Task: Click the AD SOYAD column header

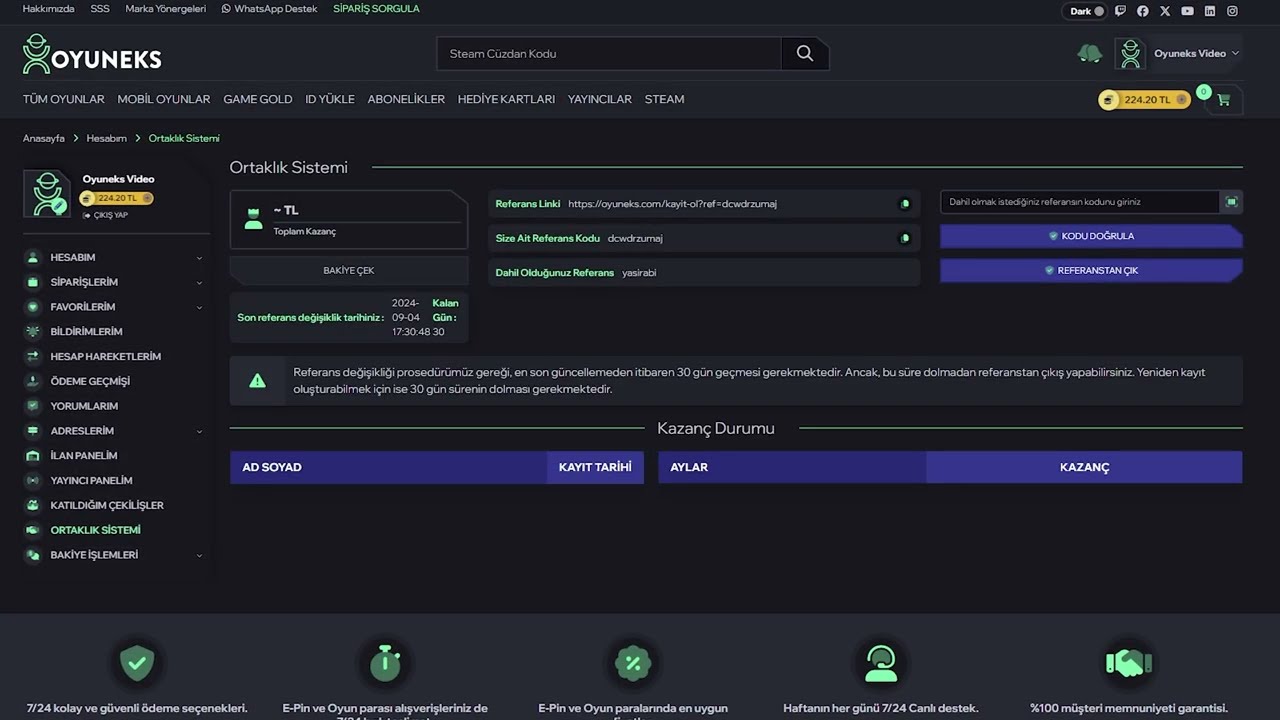Action: (388, 467)
